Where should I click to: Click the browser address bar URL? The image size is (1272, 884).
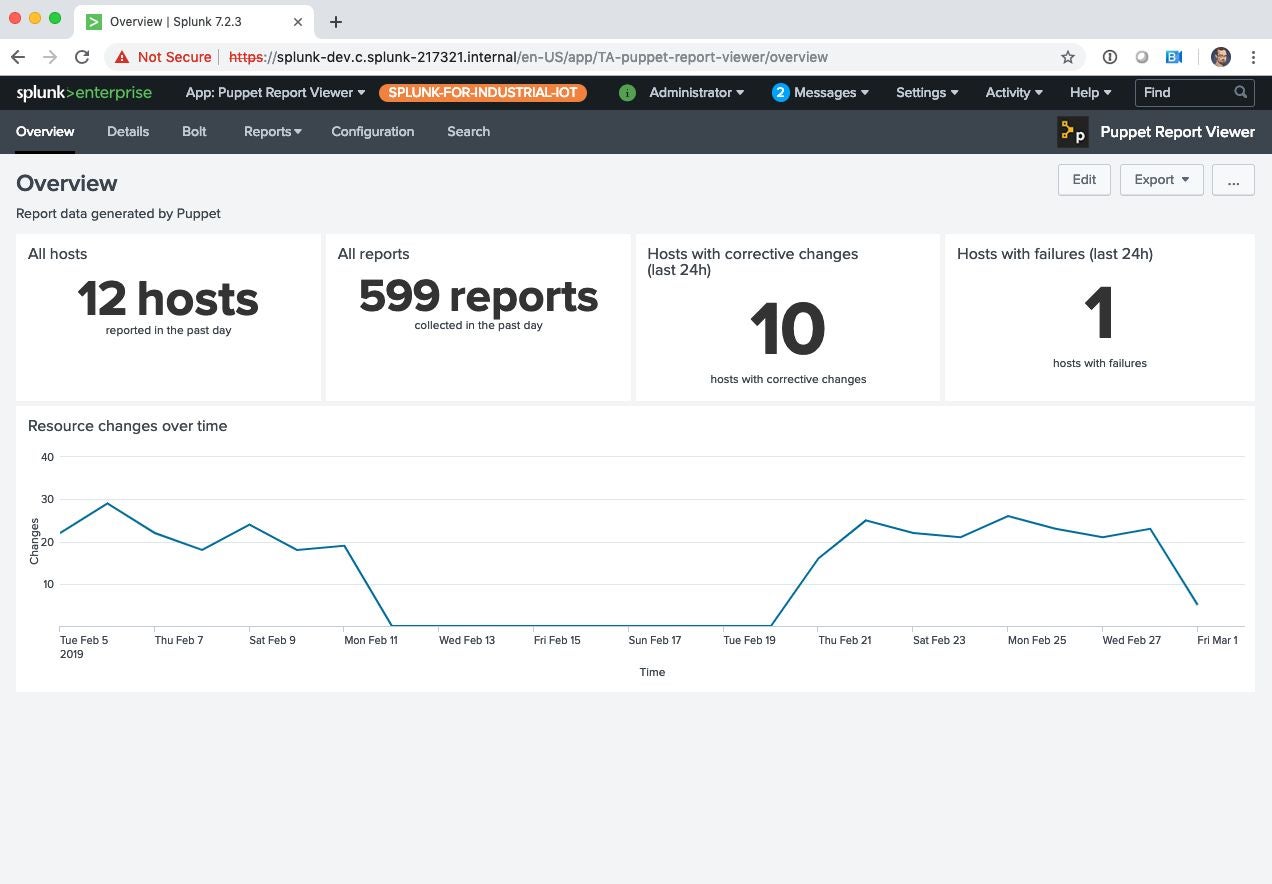528,57
